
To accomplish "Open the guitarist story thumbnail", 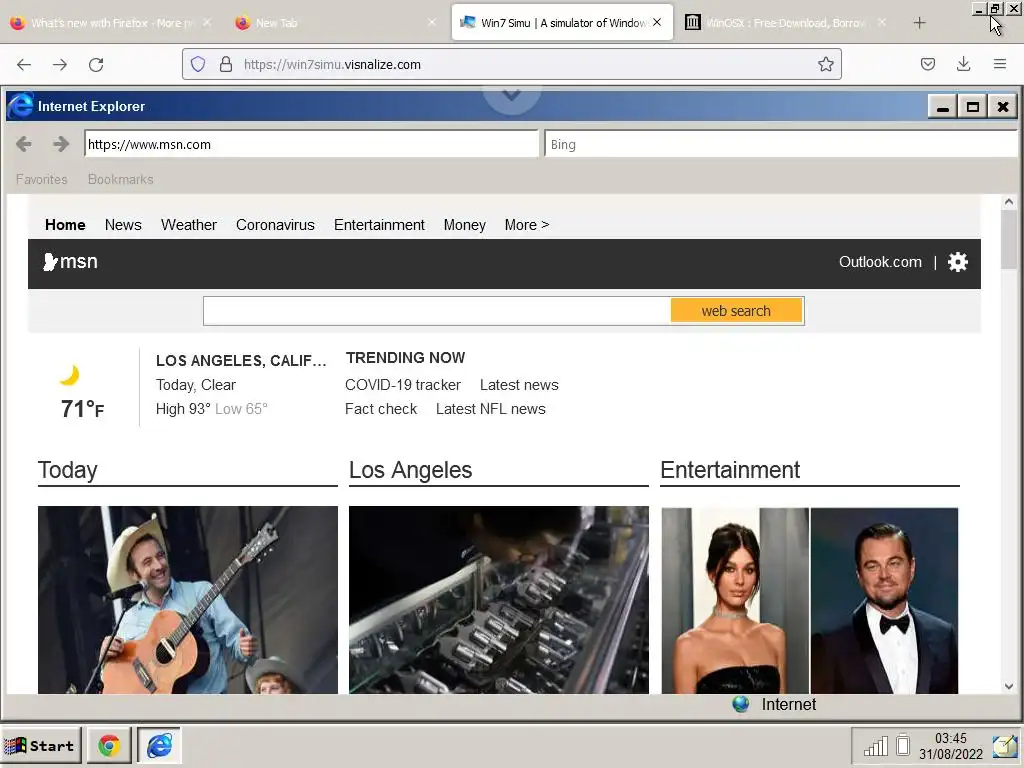I will [x=188, y=600].
